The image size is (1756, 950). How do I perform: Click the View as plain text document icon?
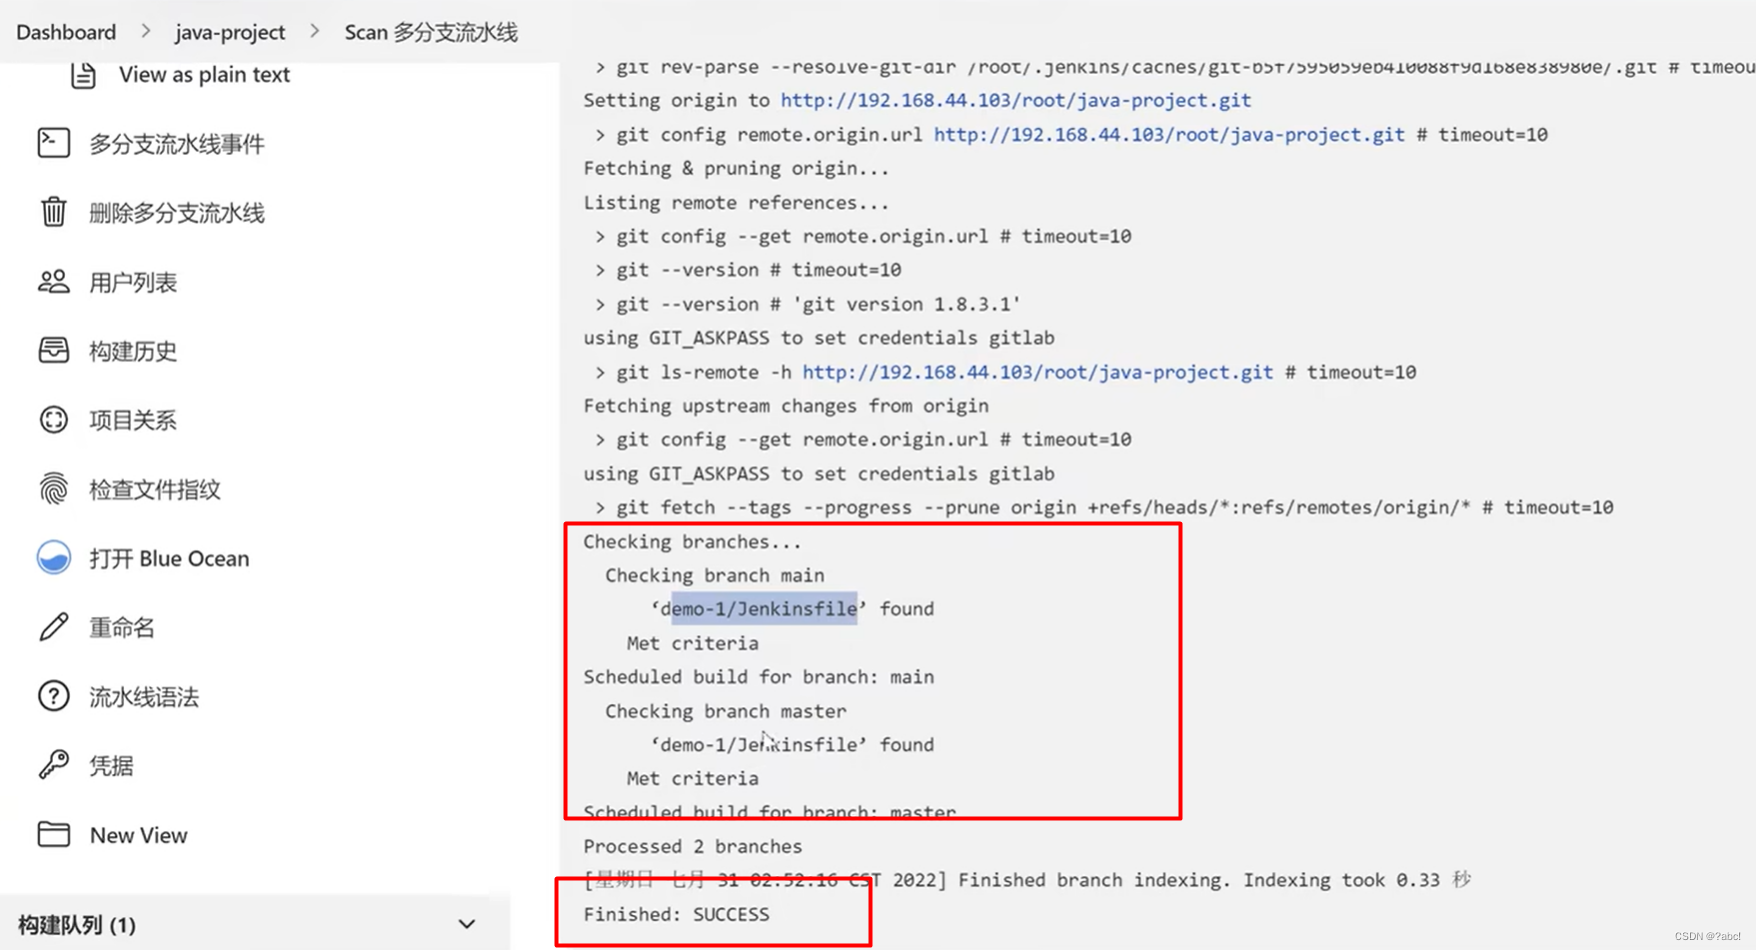(83, 75)
